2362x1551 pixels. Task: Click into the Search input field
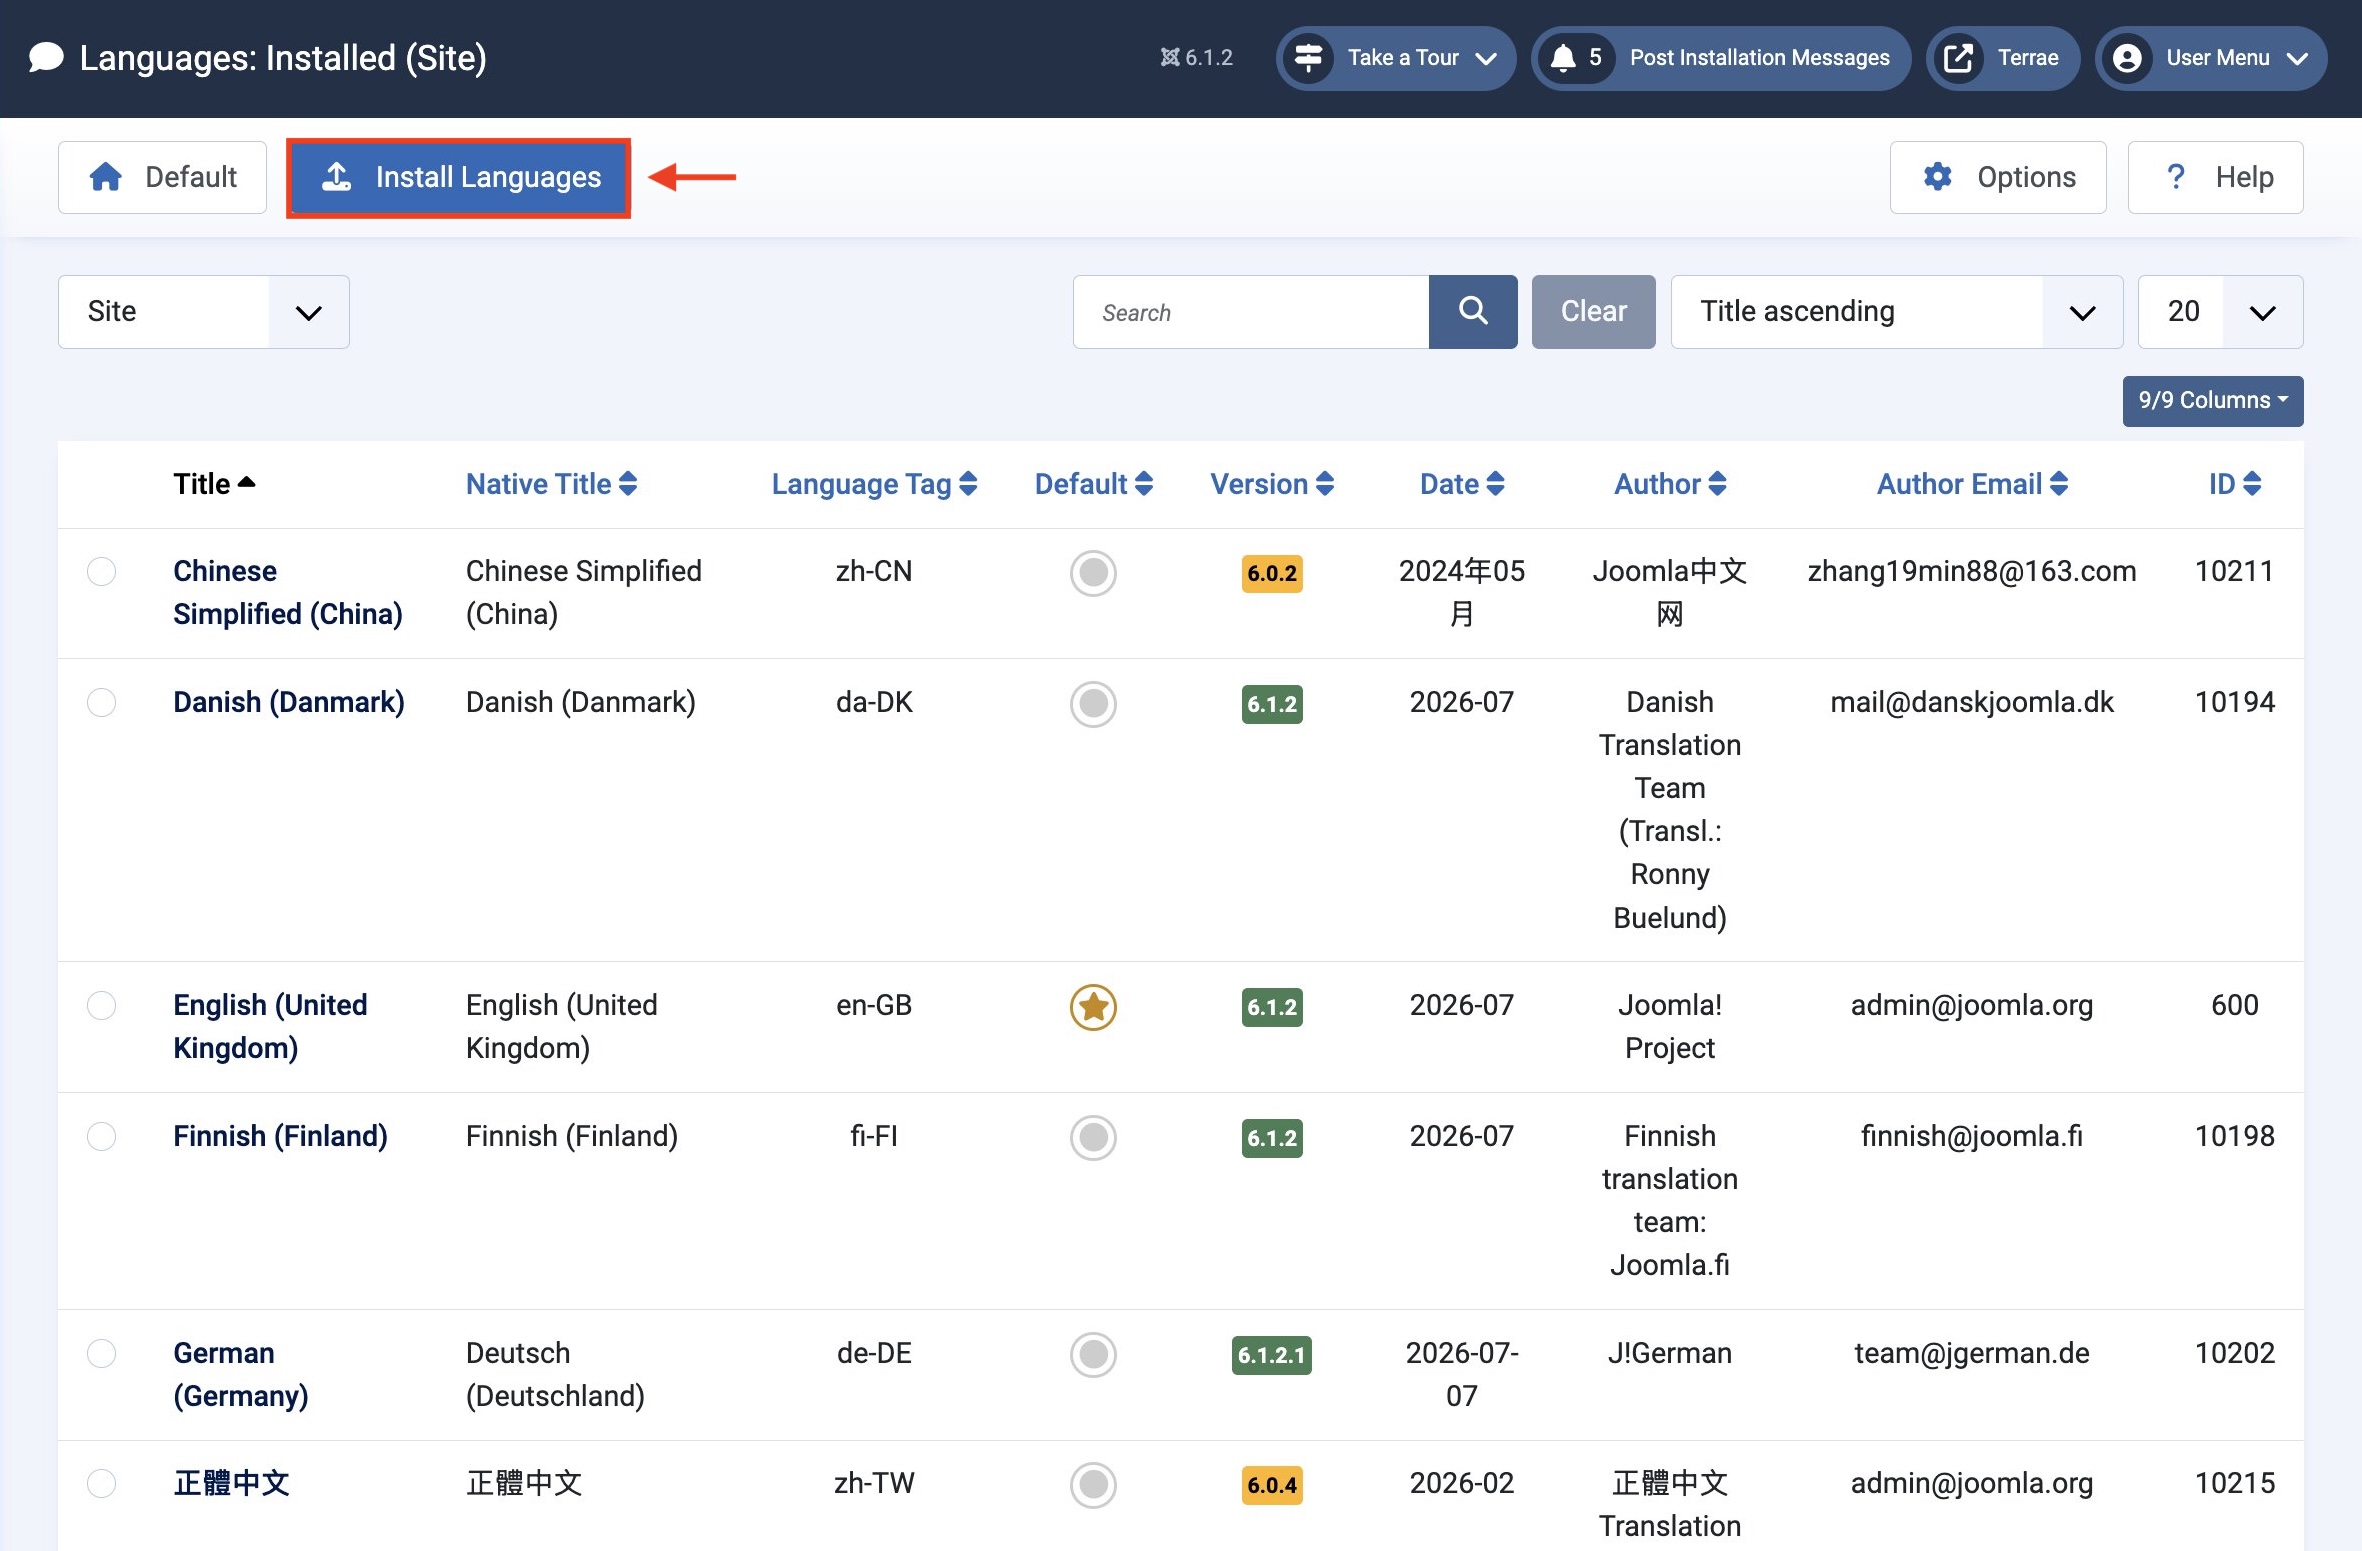(x=1251, y=312)
